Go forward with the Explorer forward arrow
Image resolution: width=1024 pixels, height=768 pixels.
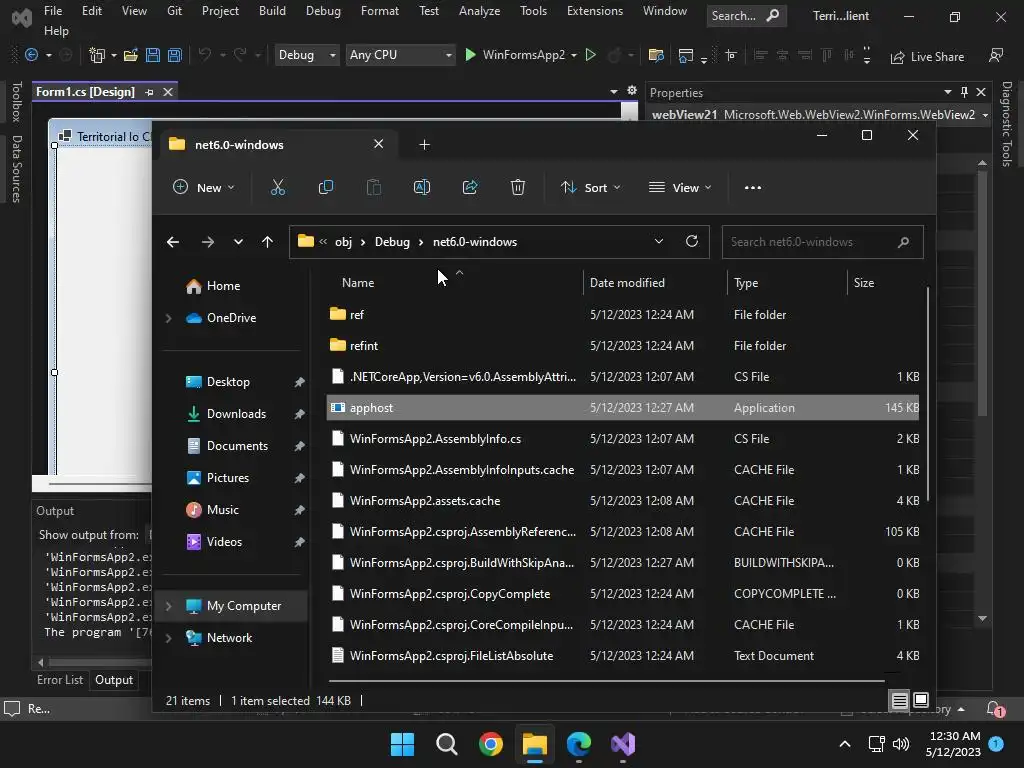point(208,242)
